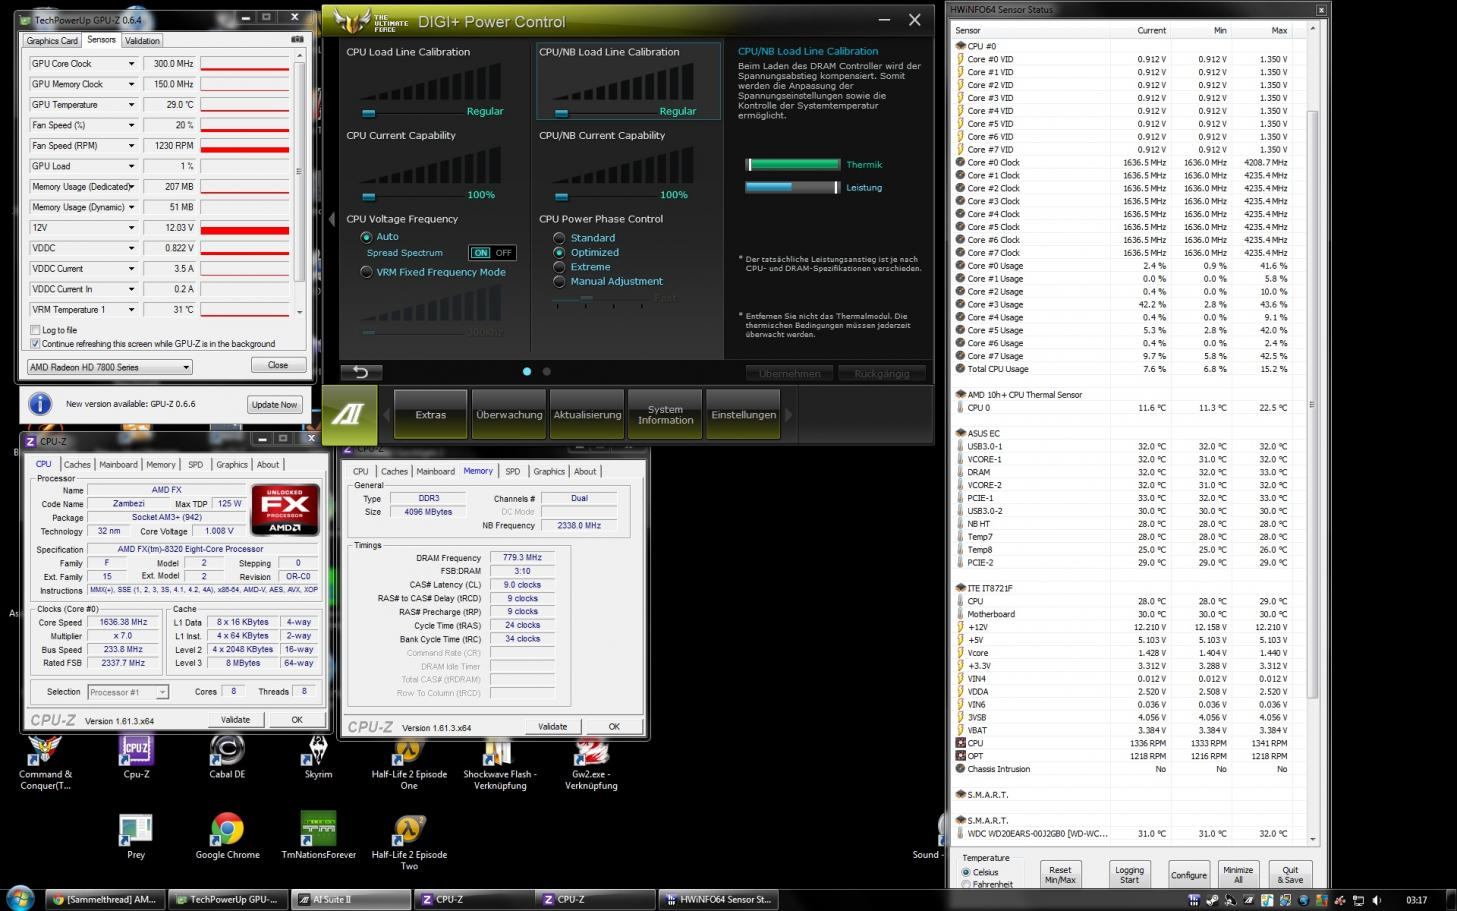The image size is (1457, 911).
Task: Toggle Spread Spectrum ON/OFF switch
Action: click(492, 253)
